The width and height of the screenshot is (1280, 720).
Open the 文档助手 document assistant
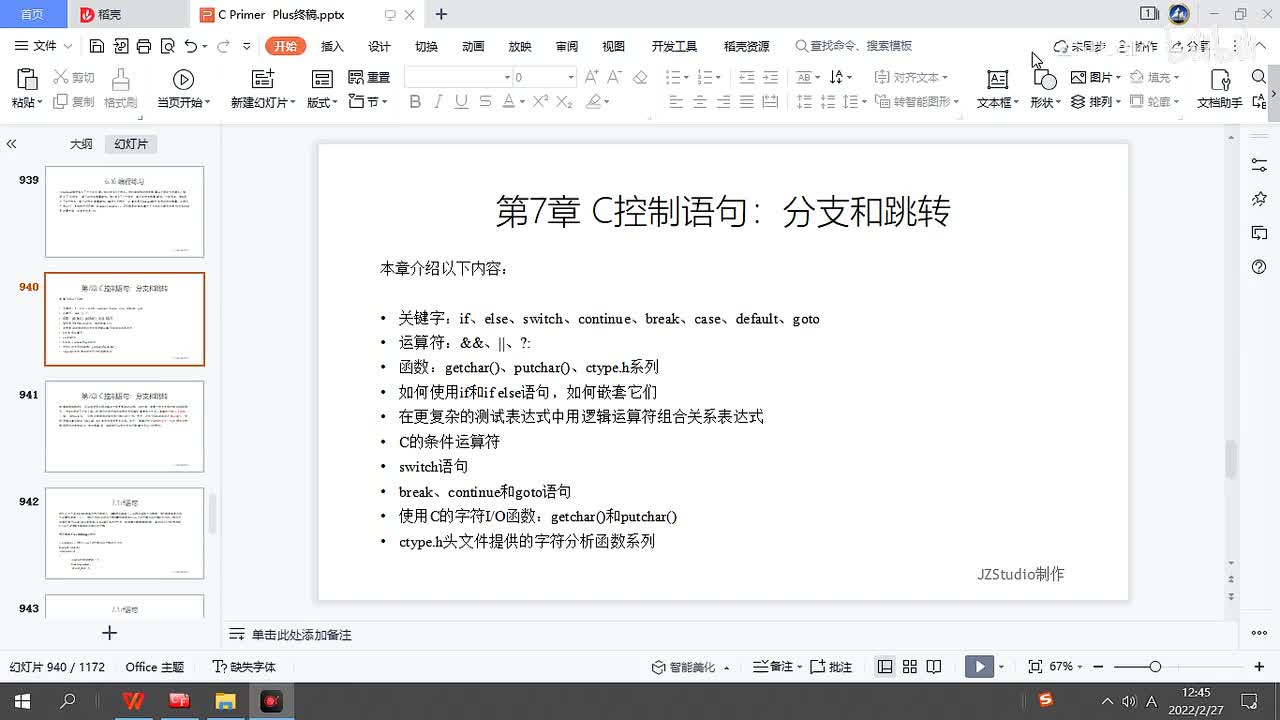1220,88
